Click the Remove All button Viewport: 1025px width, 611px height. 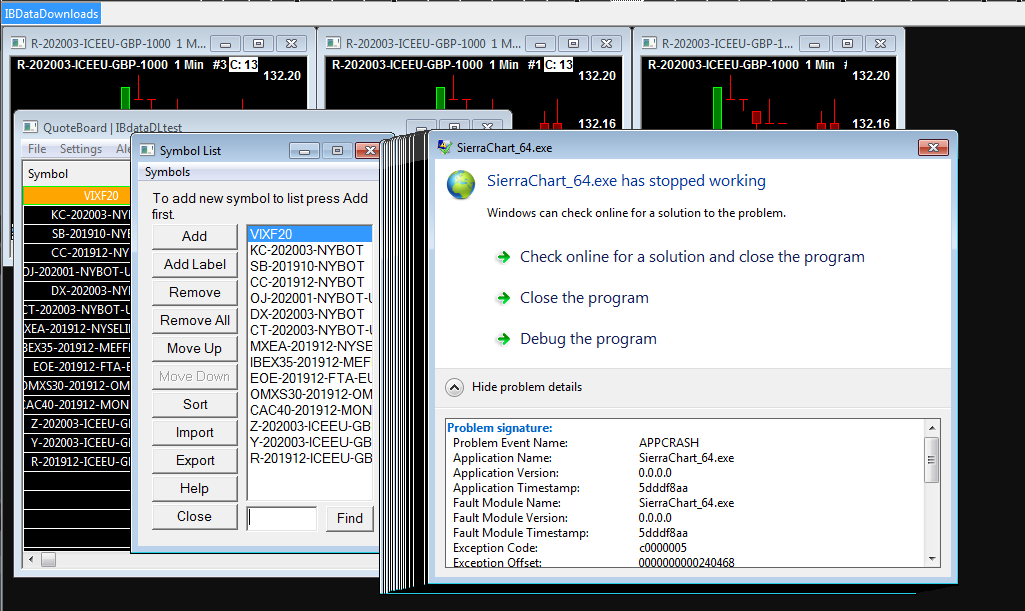pos(194,321)
